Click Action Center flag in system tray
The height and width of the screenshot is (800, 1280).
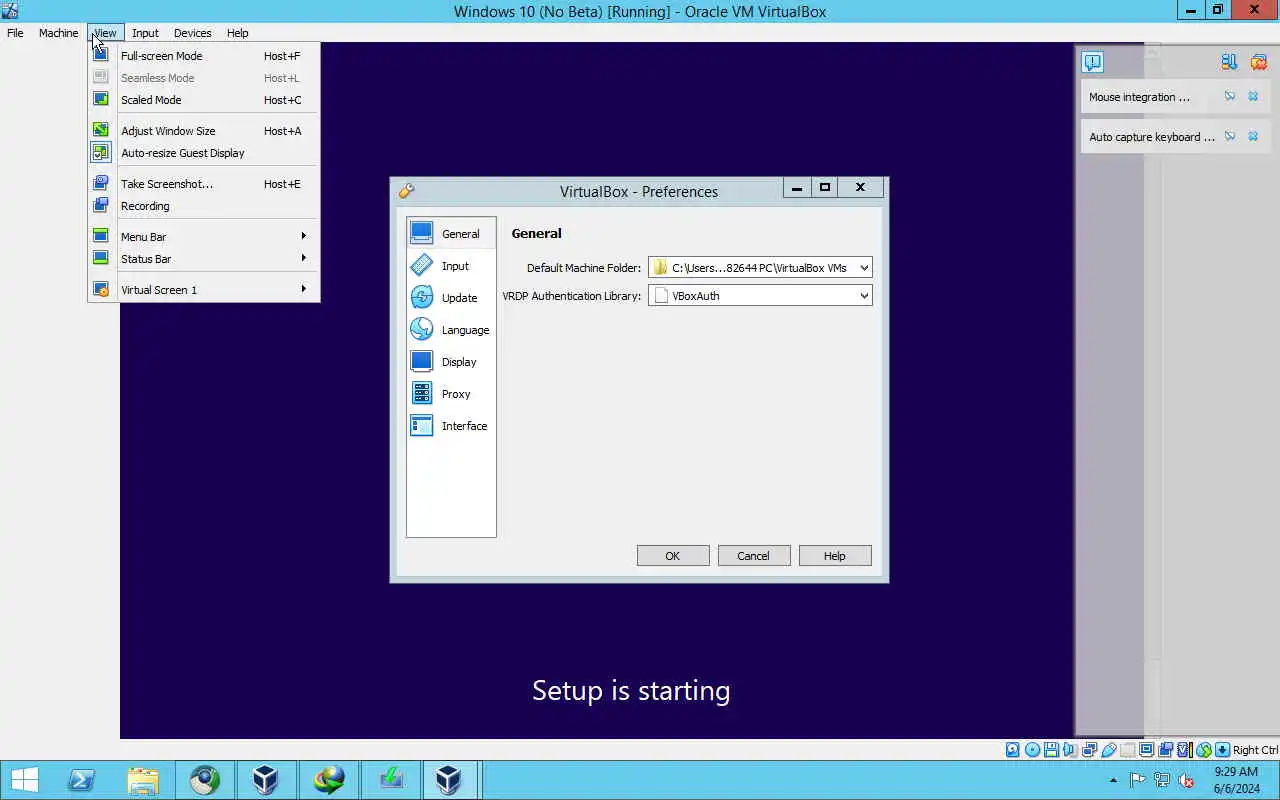pyautogui.click(x=1138, y=780)
